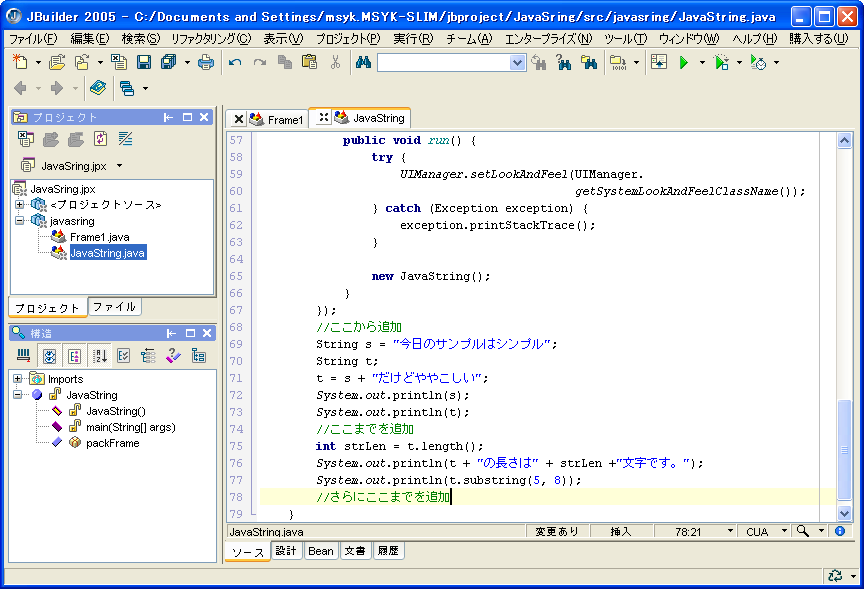Click the Help book icon

(97, 88)
